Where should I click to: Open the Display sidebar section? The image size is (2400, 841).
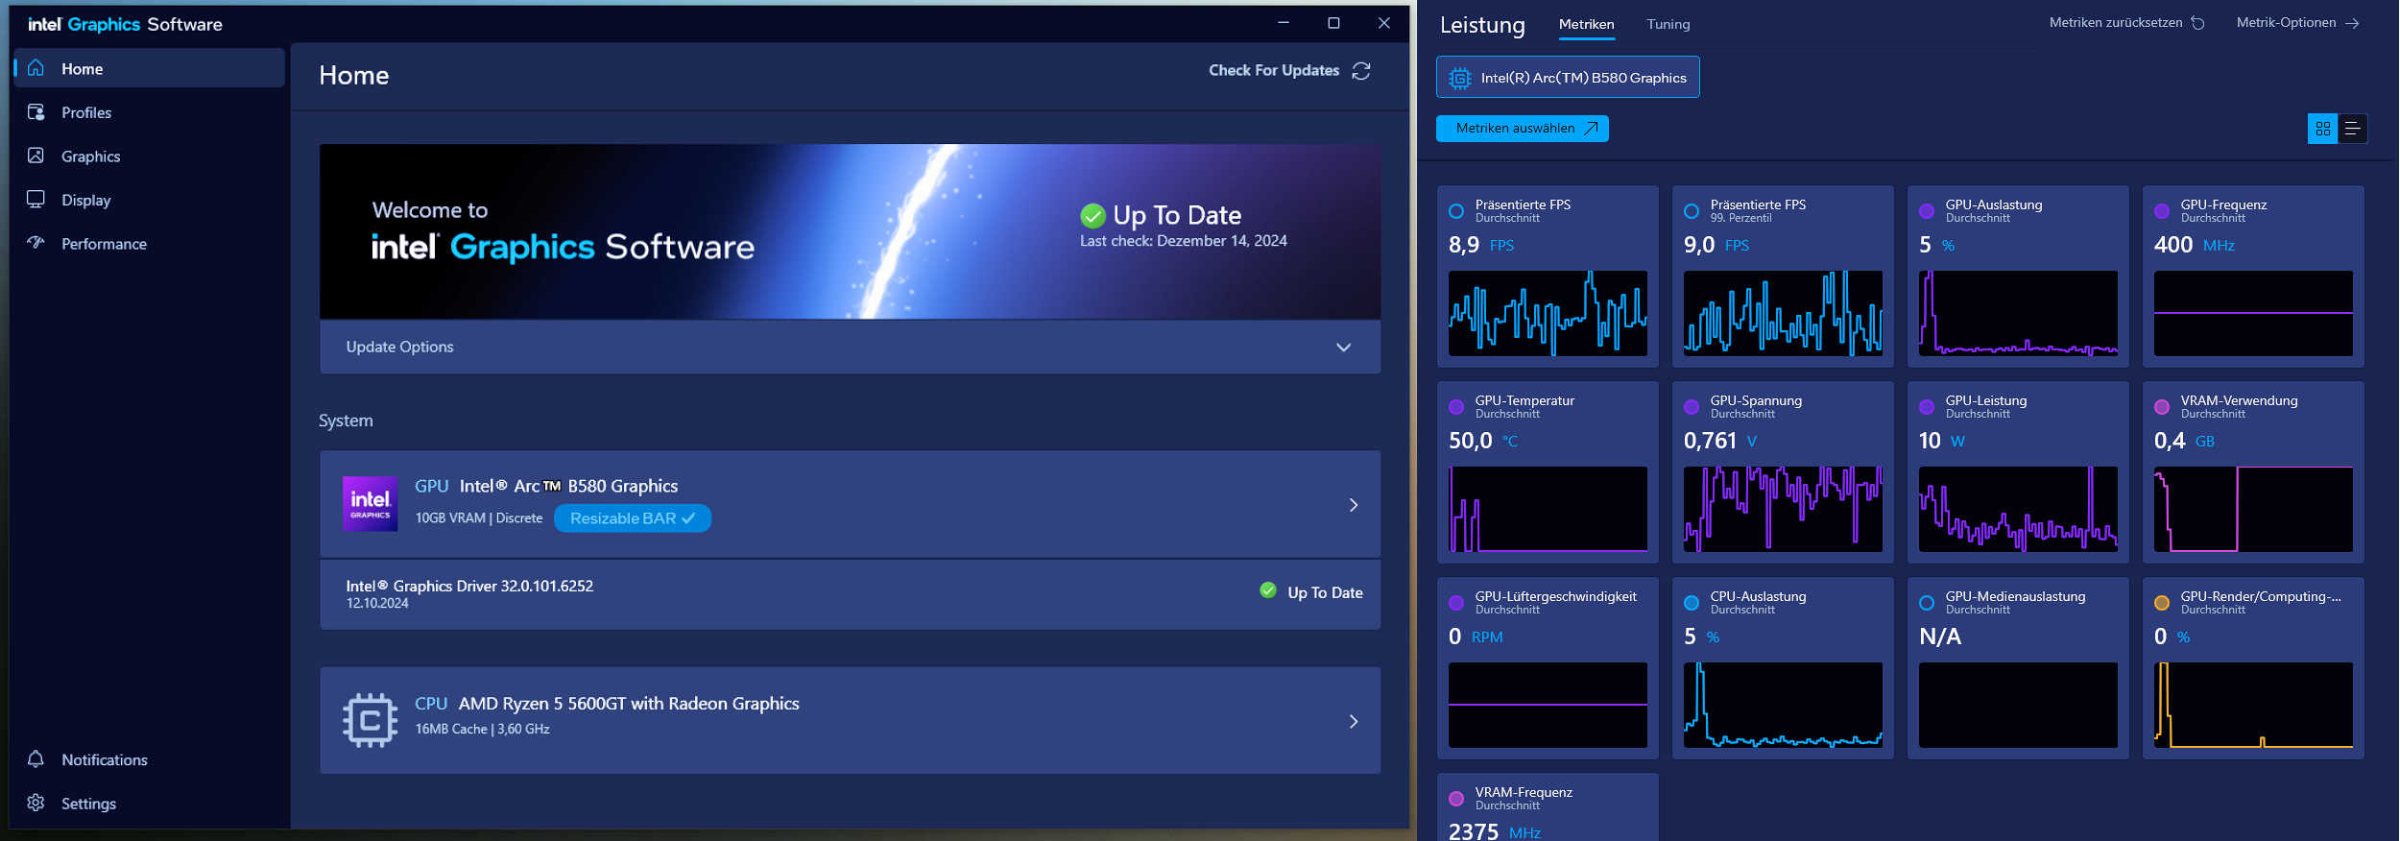click(x=150, y=200)
